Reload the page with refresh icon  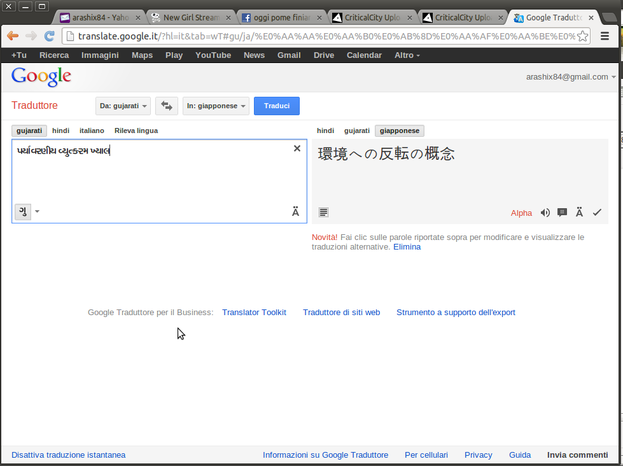(x=49, y=36)
